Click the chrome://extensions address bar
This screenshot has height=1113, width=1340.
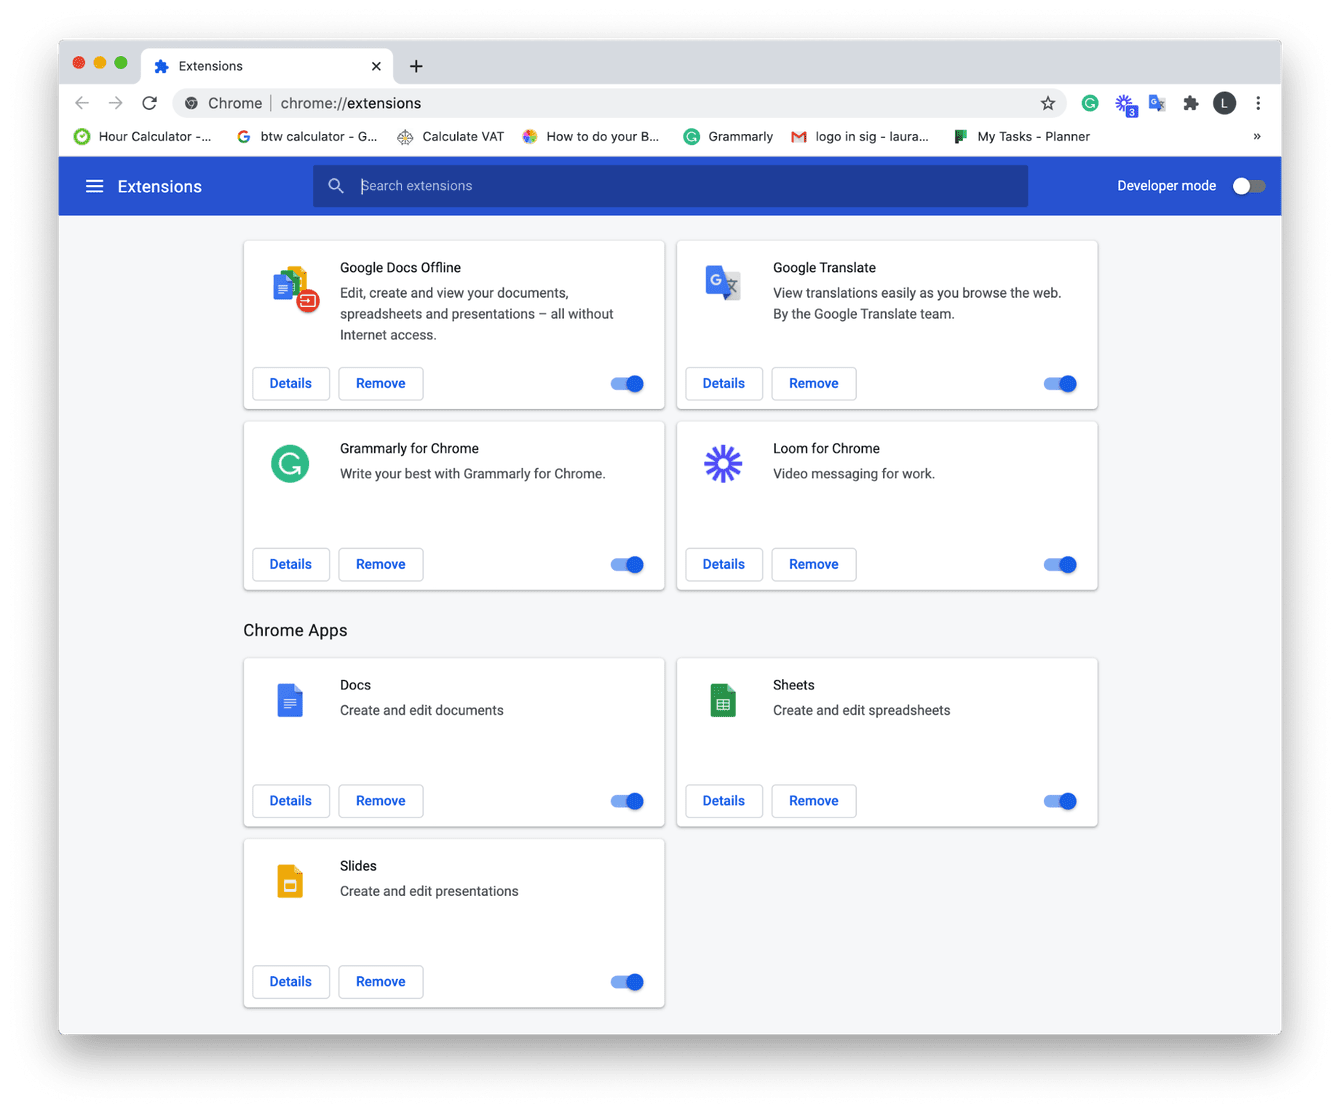pyautogui.click(x=620, y=103)
